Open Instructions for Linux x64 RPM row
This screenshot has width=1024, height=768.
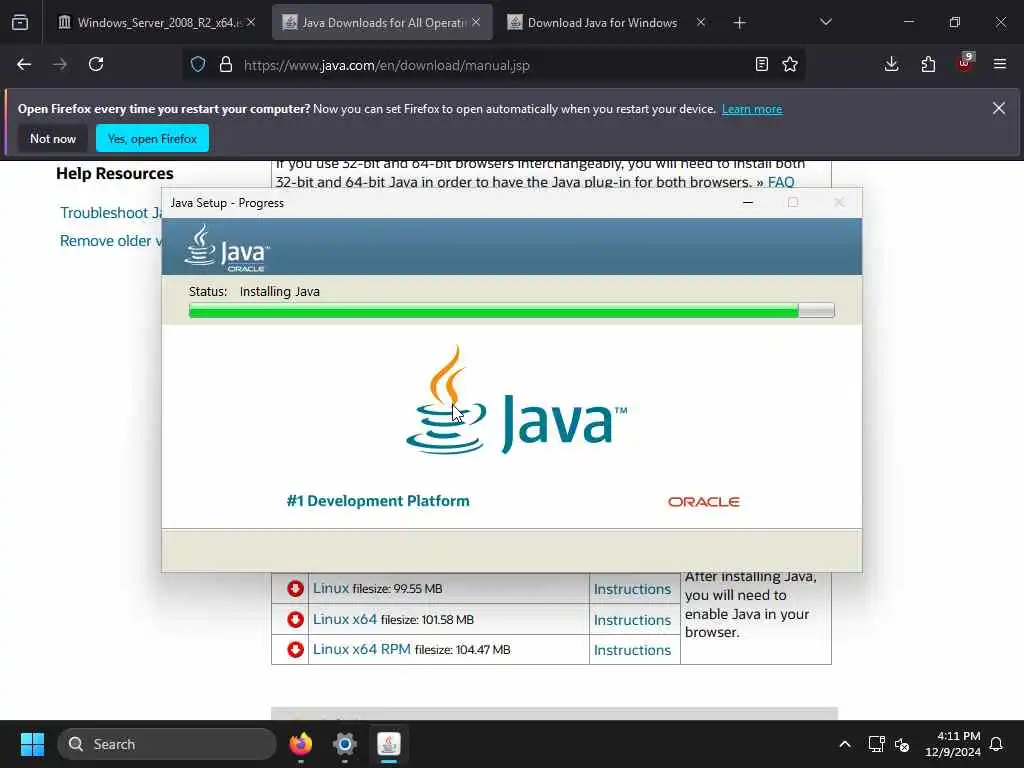632,650
